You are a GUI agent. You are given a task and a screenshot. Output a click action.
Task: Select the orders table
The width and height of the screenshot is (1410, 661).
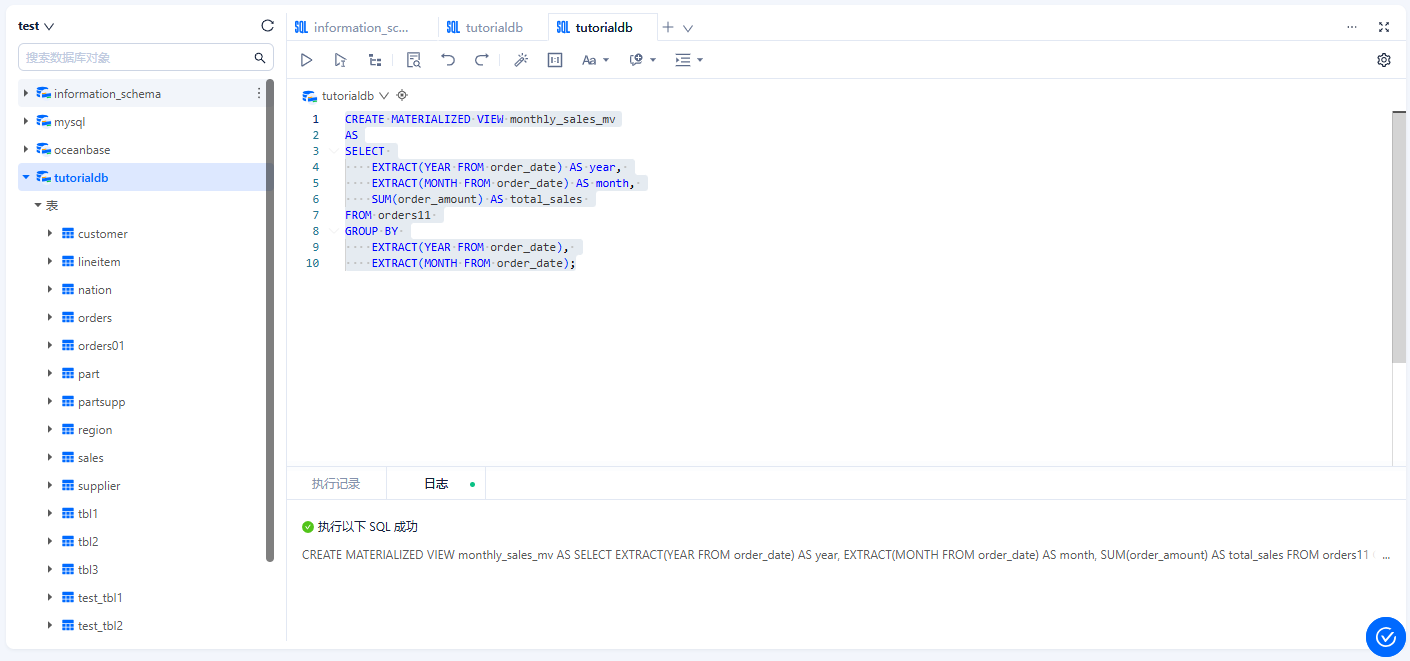click(95, 318)
